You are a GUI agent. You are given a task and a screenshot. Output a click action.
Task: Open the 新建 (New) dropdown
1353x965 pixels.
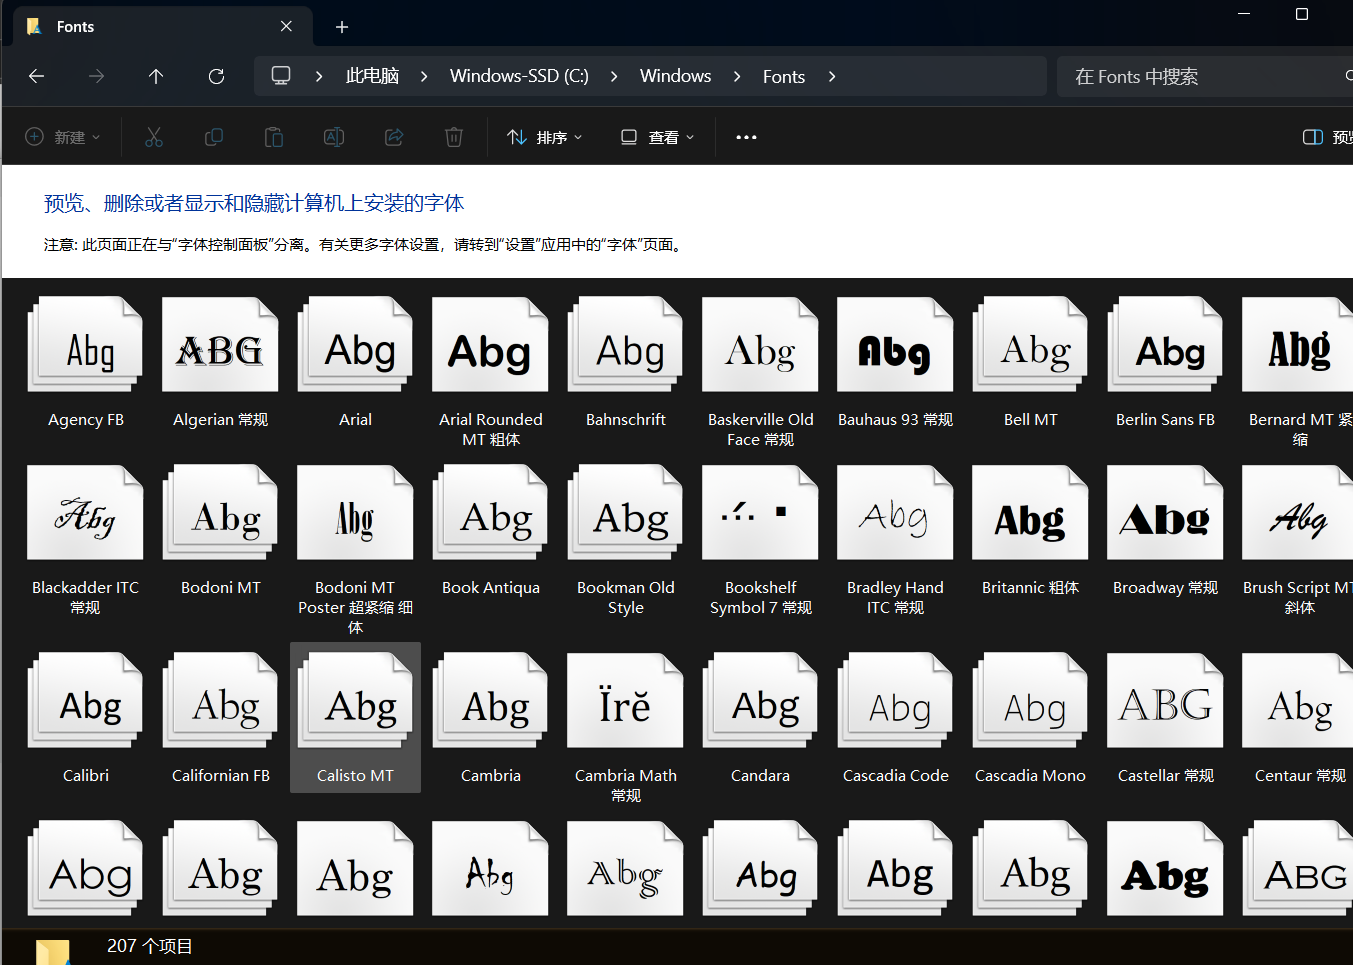click(63, 137)
